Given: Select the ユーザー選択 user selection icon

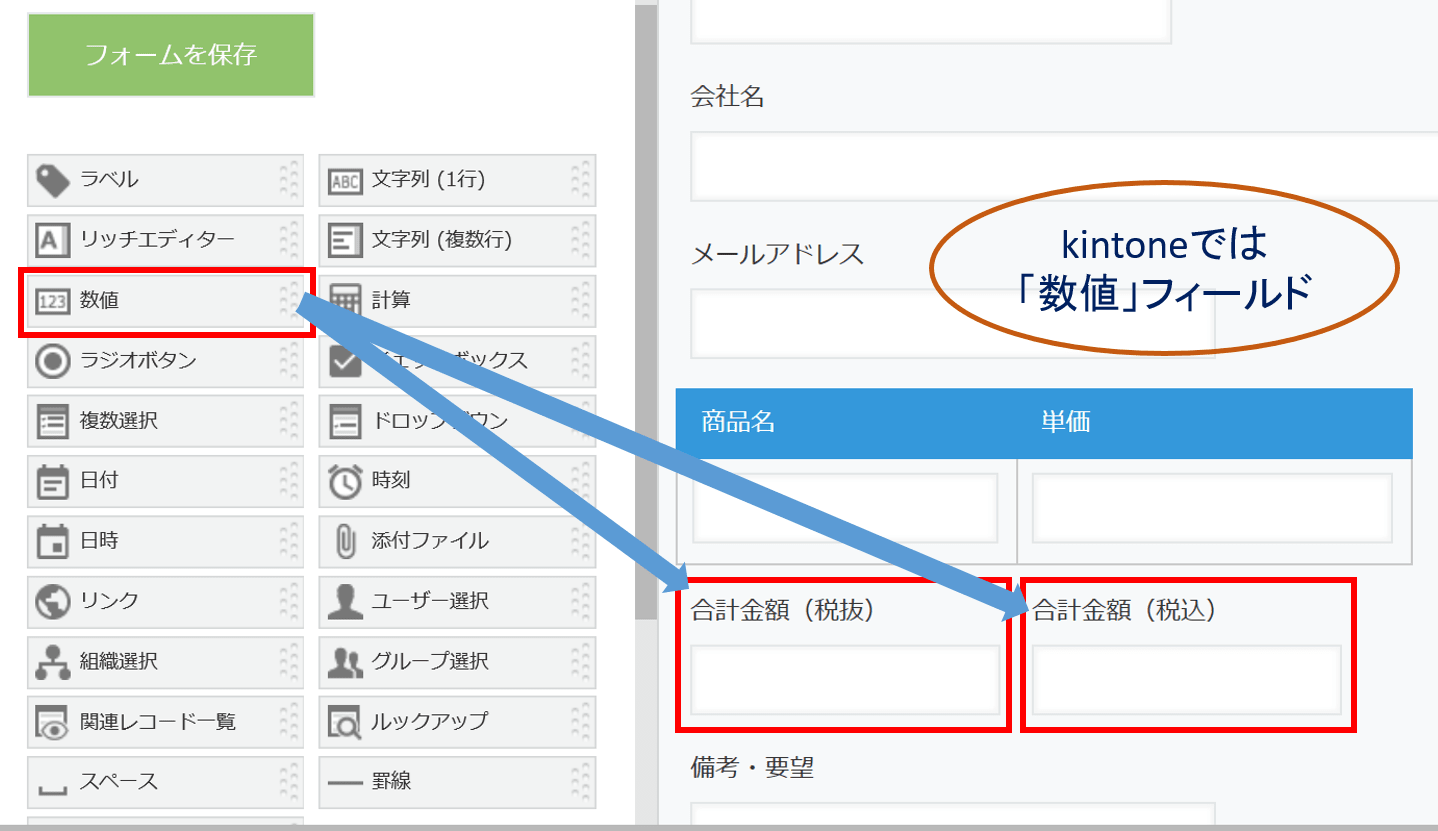Looking at the screenshot, I should click(x=457, y=601).
